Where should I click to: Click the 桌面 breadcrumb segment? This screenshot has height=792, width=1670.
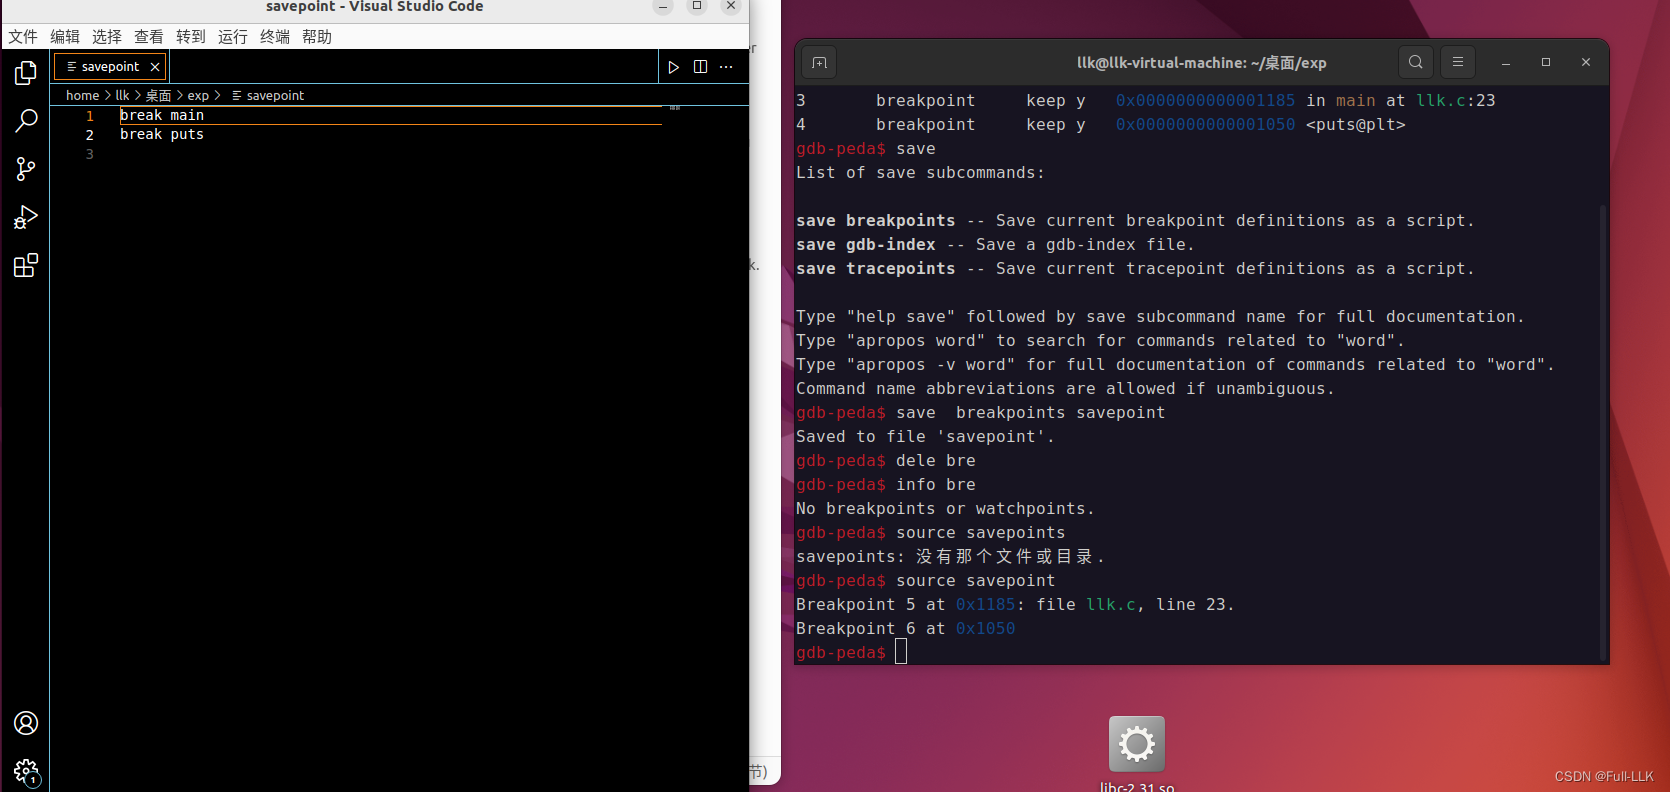[x=158, y=96]
